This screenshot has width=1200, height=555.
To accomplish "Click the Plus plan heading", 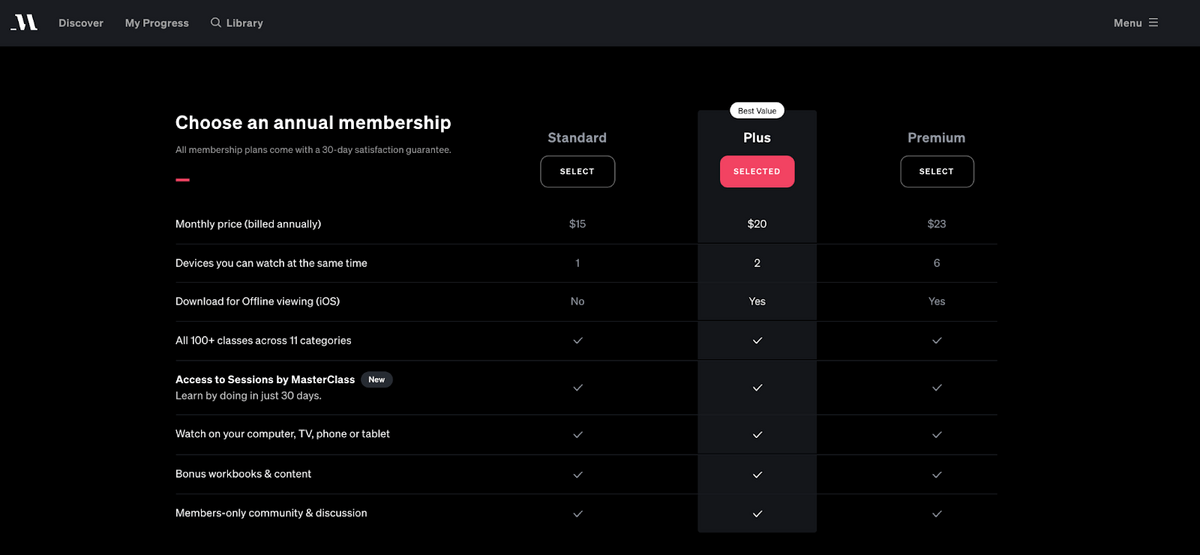I will pyautogui.click(x=757, y=138).
